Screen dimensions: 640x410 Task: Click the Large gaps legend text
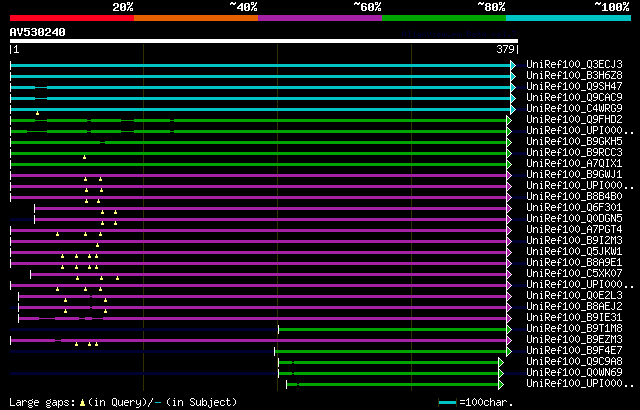(42, 403)
